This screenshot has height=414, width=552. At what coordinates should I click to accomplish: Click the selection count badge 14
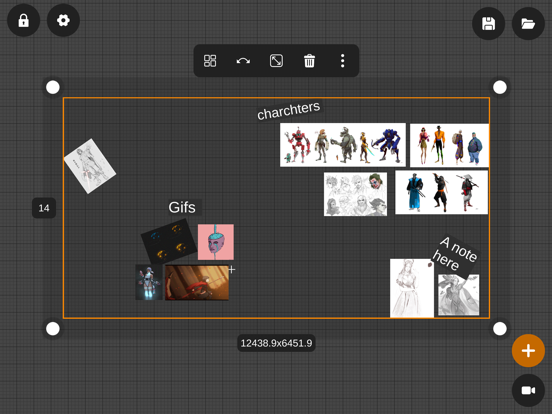pyautogui.click(x=44, y=208)
